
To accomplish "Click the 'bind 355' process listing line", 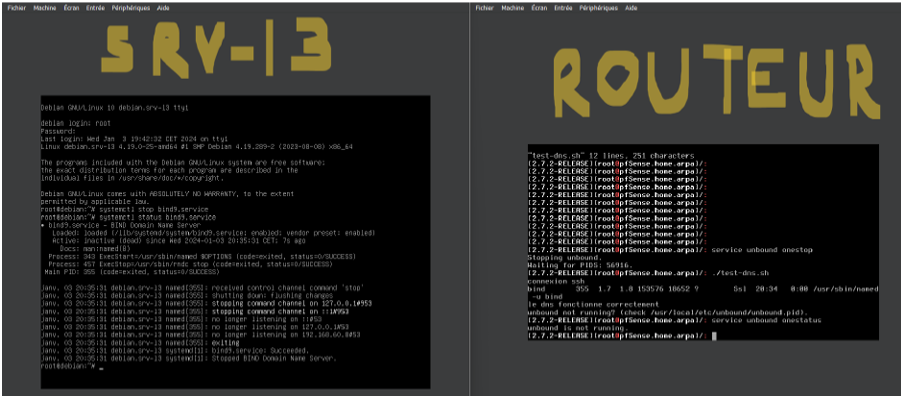I will pyautogui.click(x=703, y=289).
